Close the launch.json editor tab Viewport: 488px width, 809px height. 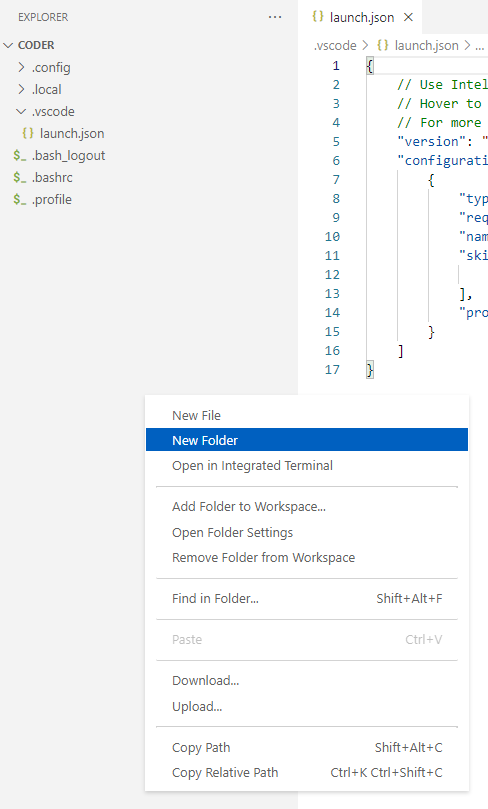pos(408,17)
